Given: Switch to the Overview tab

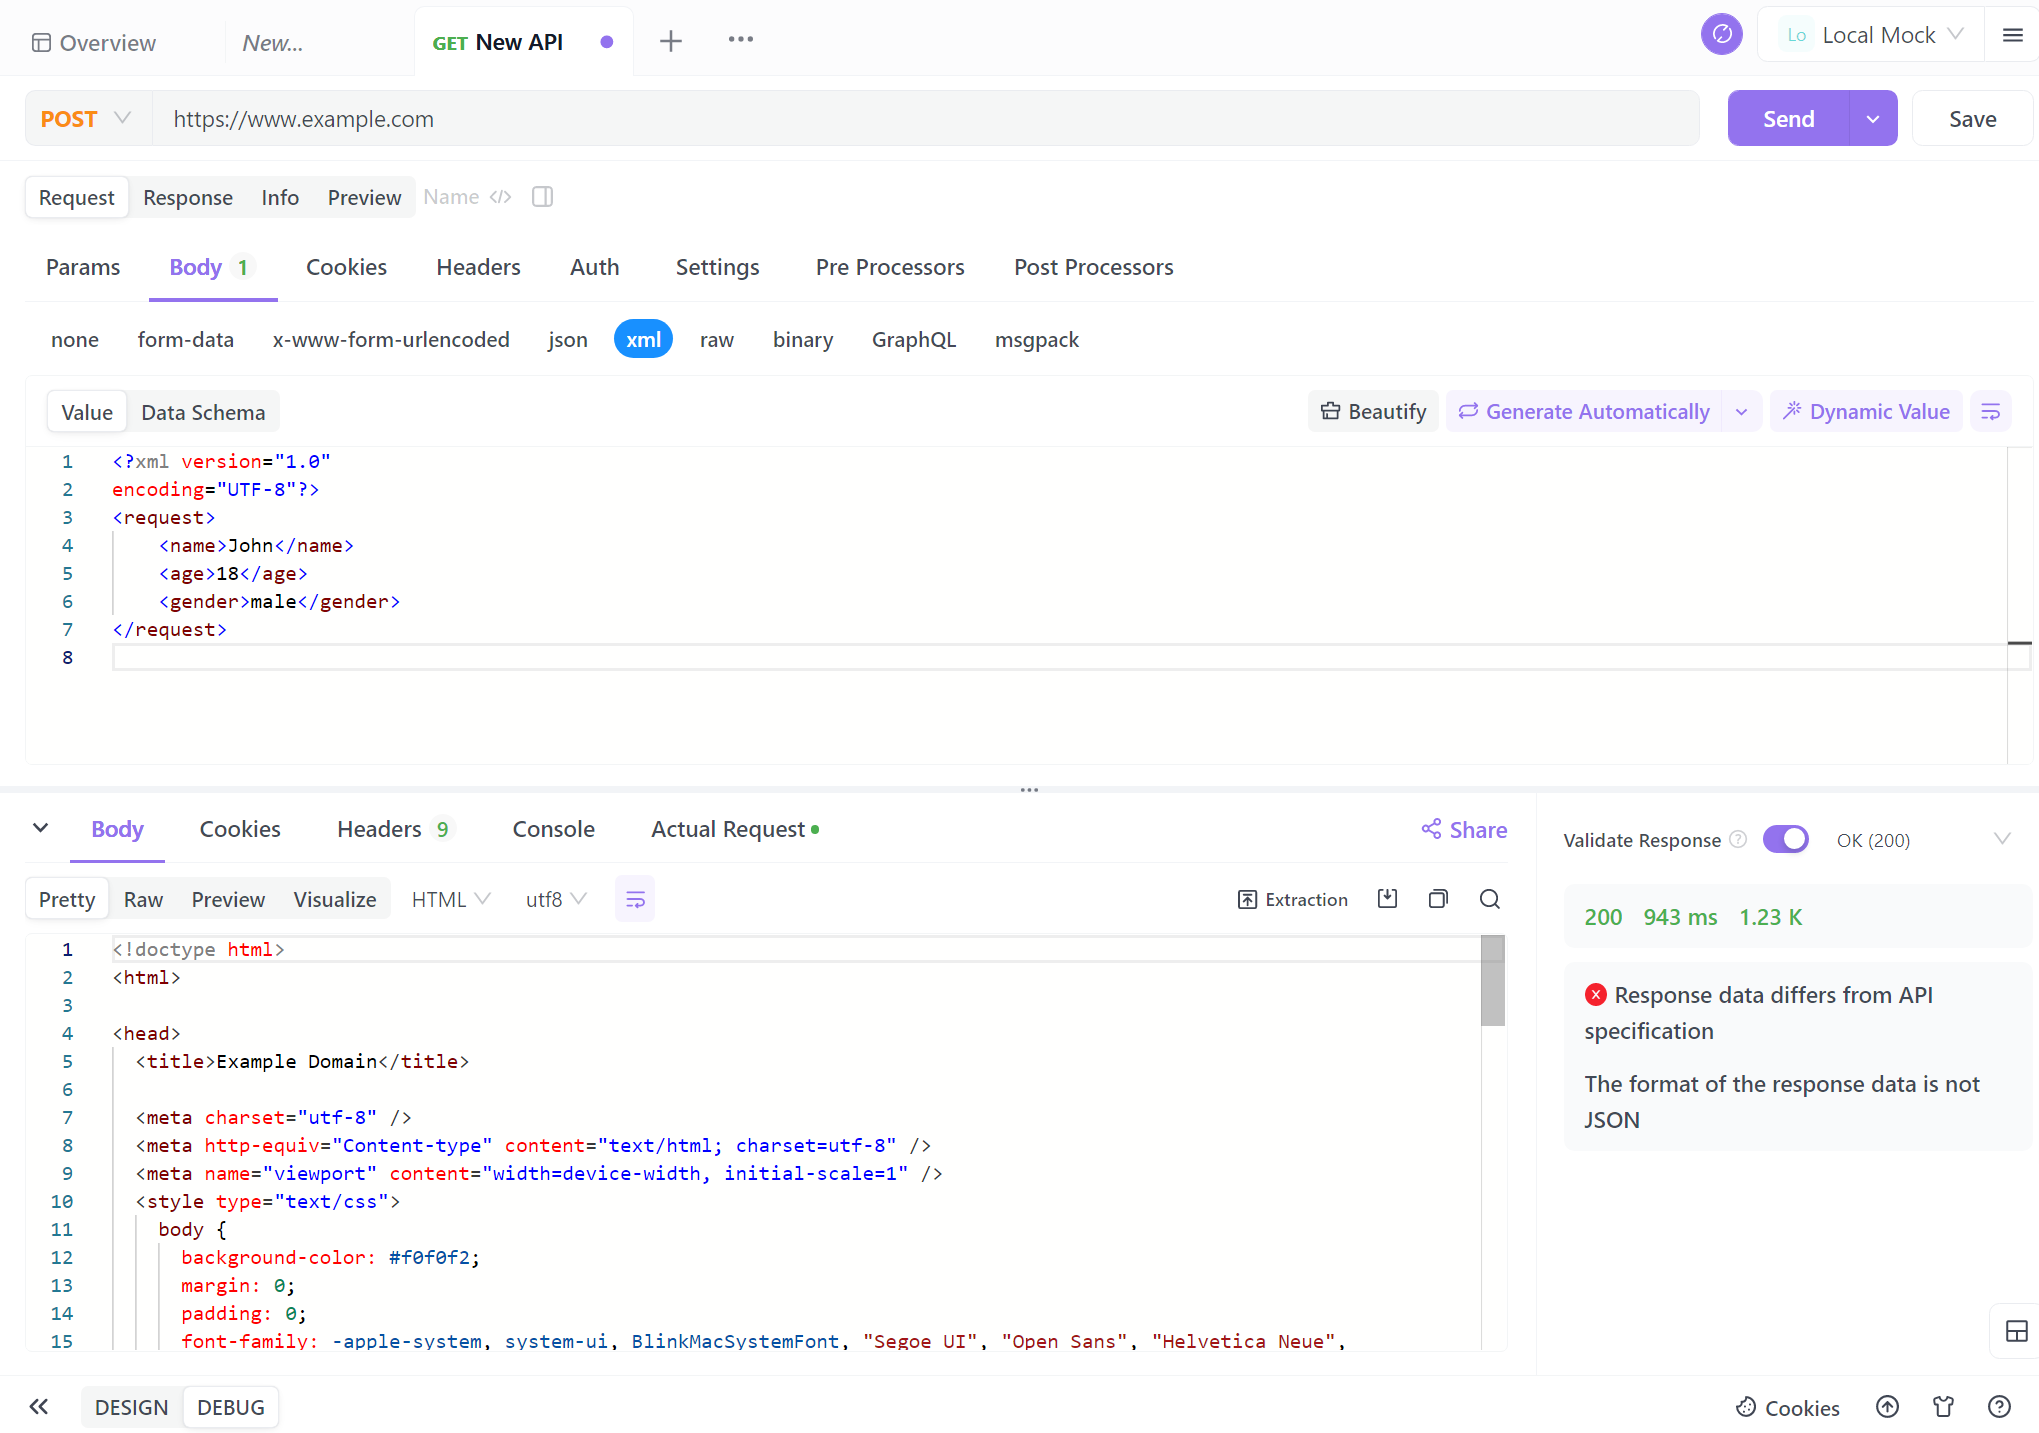Looking at the screenshot, I should pyautogui.click(x=94, y=43).
